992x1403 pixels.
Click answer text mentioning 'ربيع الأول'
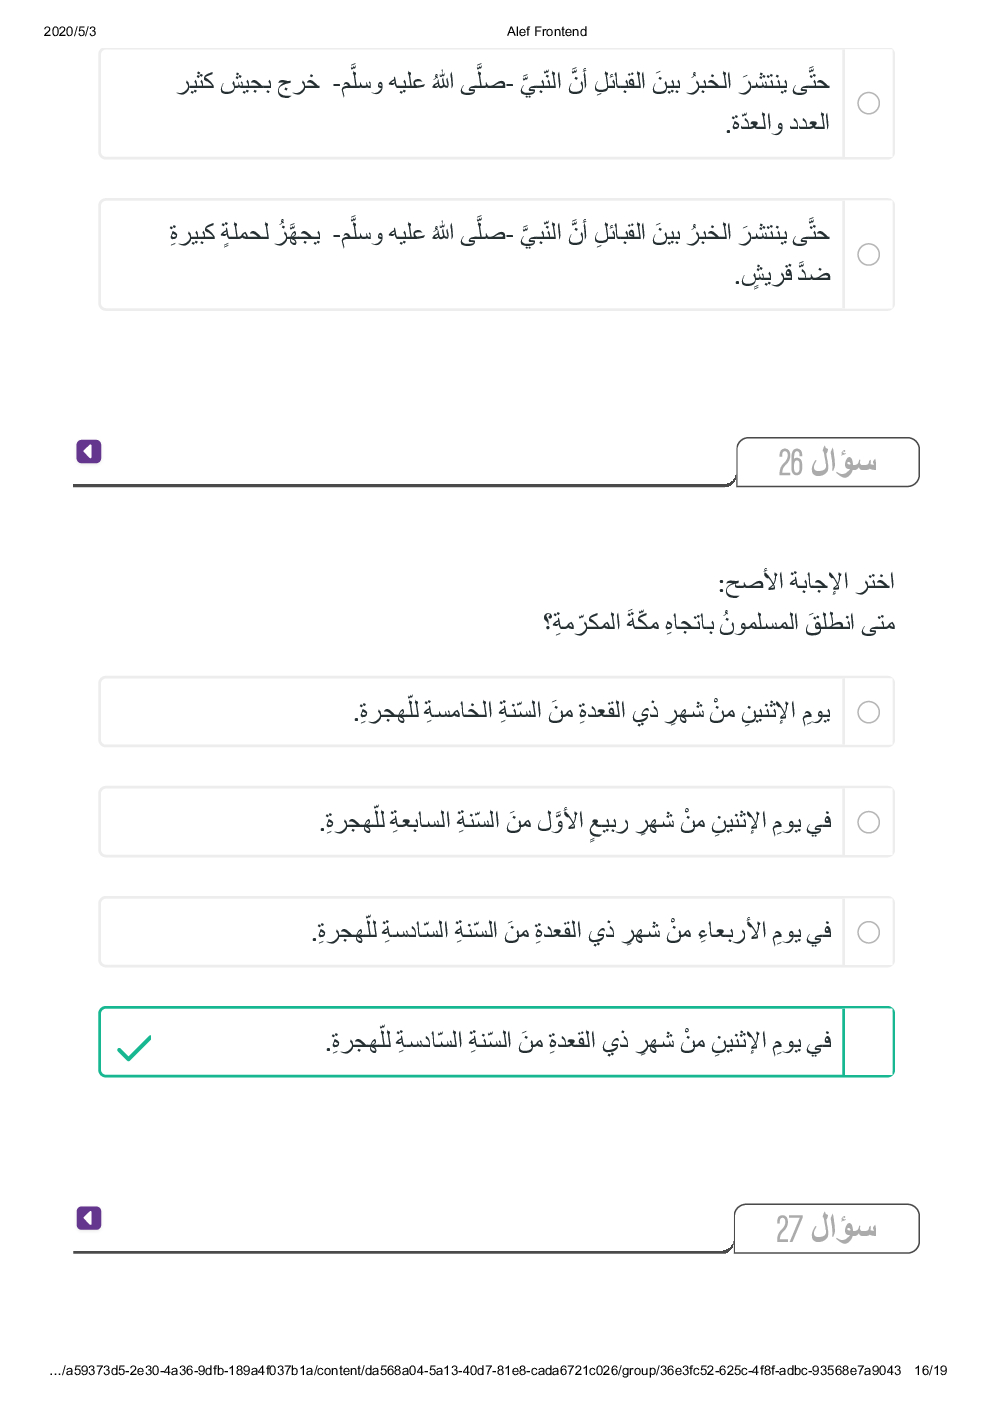coord(576,822)
